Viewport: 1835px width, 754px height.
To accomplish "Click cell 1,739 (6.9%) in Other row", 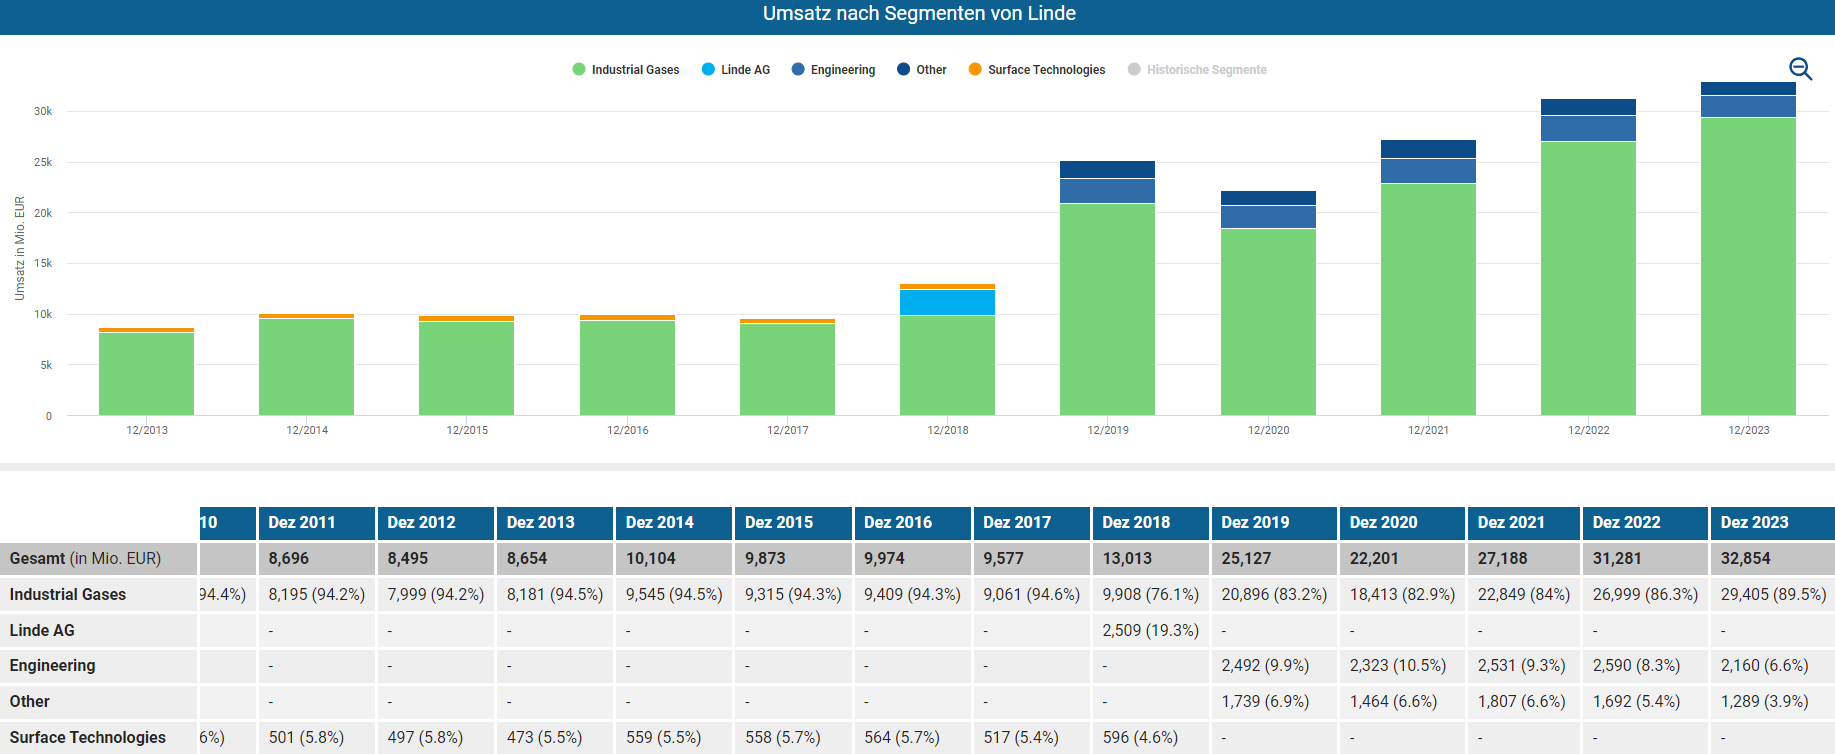I will click(x=1265, y=702).
